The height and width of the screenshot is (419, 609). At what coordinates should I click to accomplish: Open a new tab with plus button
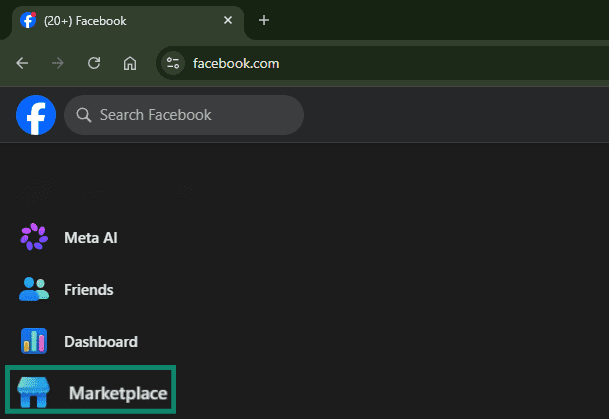point(264,20)
